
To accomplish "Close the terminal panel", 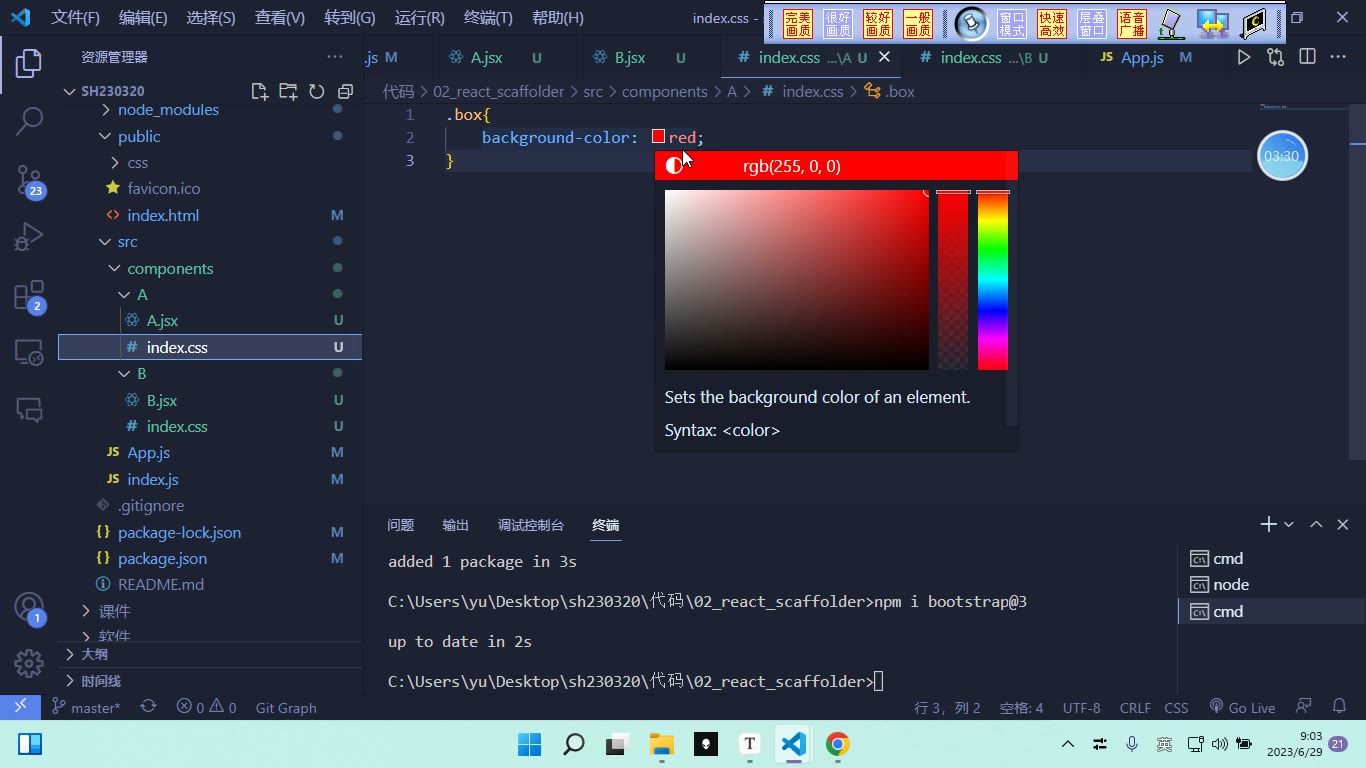I will [1343, 524].
